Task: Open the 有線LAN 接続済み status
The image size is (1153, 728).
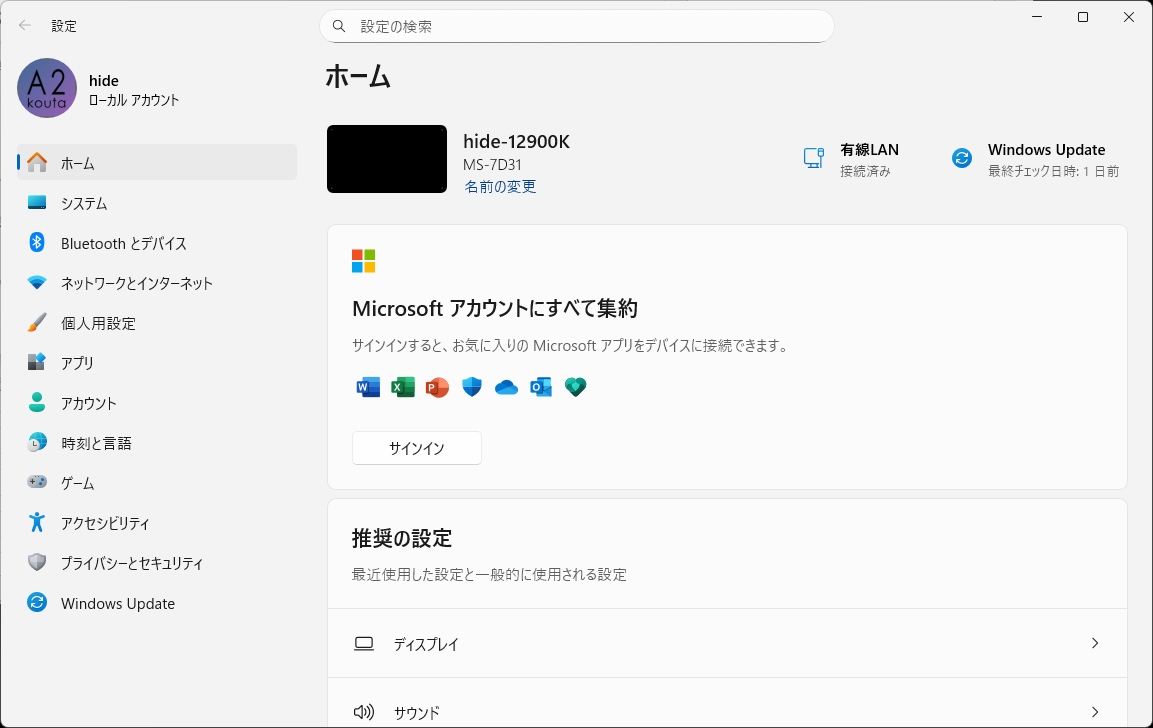Action: (851, 159)
